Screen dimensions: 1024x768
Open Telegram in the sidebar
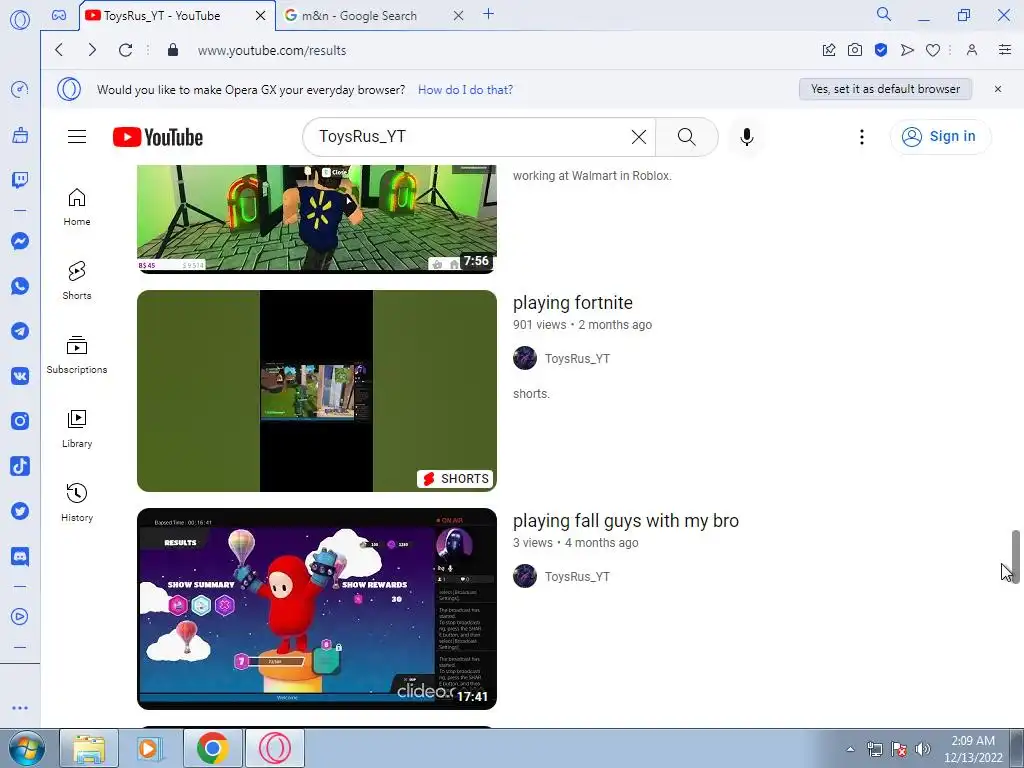[x=20, y=331]
